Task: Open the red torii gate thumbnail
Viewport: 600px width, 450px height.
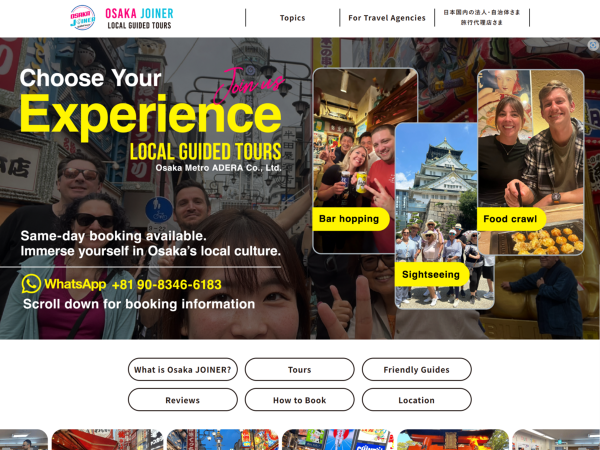Action: (x=453, y=440)
